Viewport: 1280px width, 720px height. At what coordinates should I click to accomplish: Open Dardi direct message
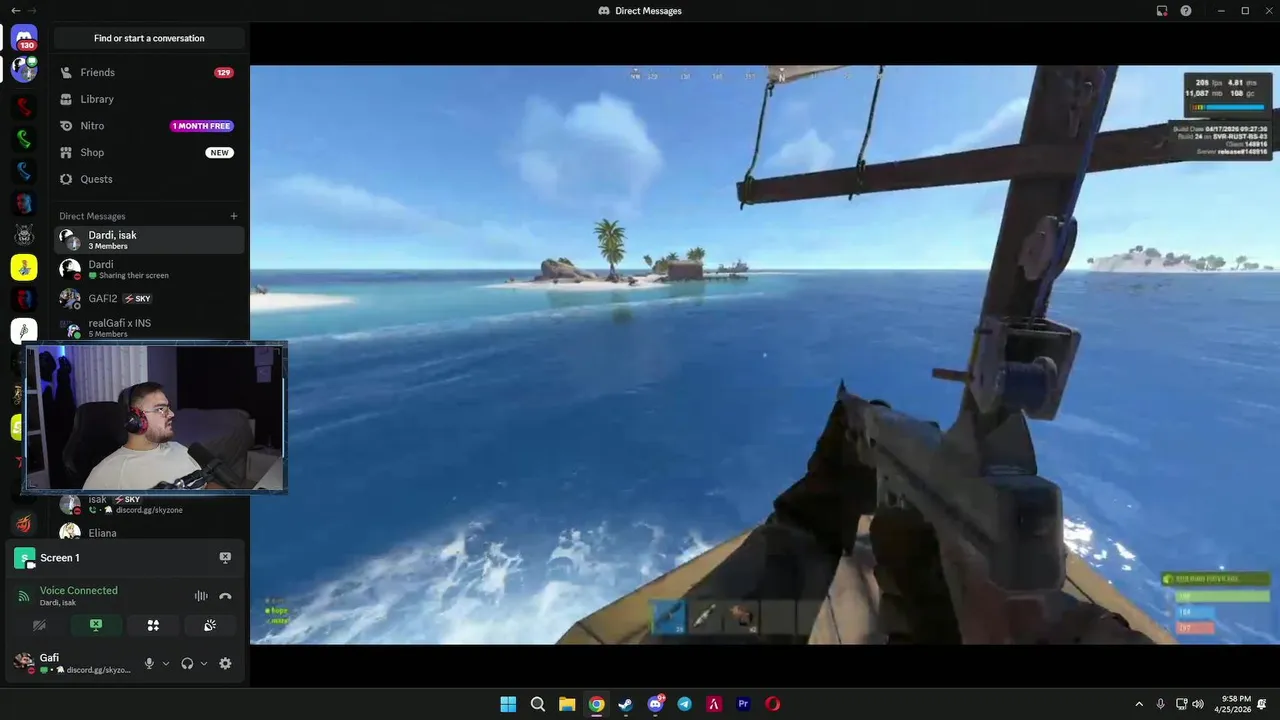coord(149,269)
